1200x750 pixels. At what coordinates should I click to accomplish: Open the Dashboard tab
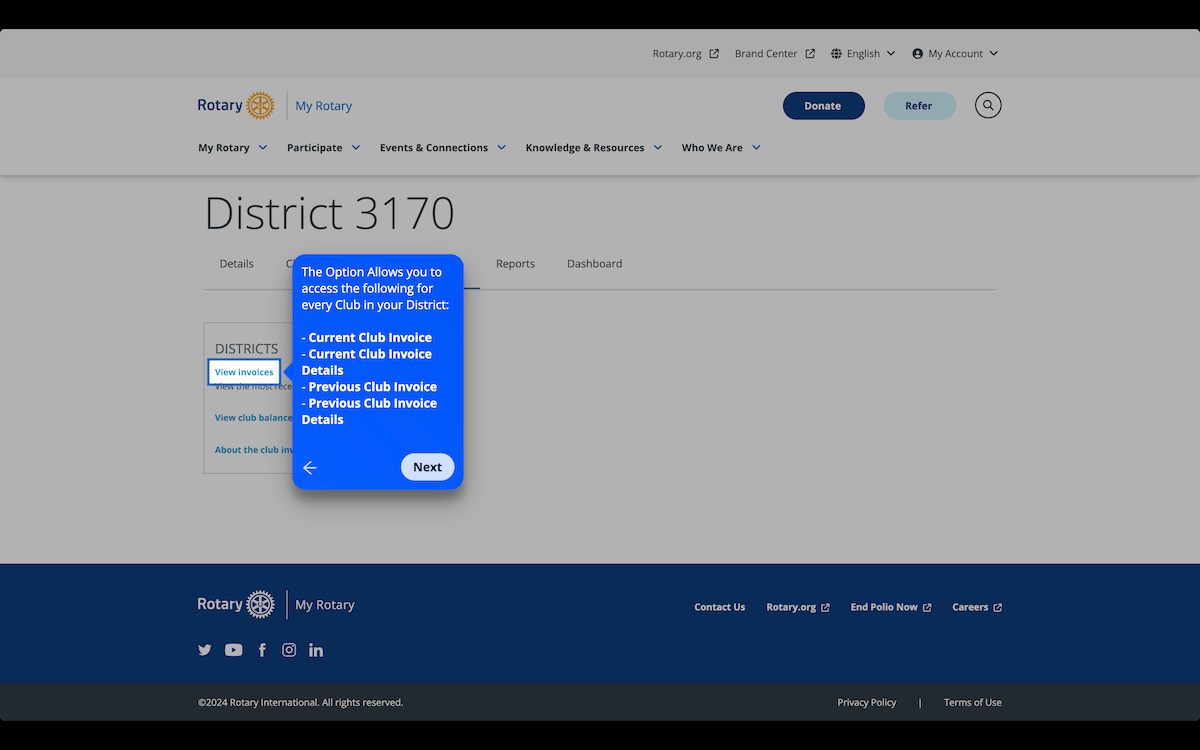tap(594, 264)
